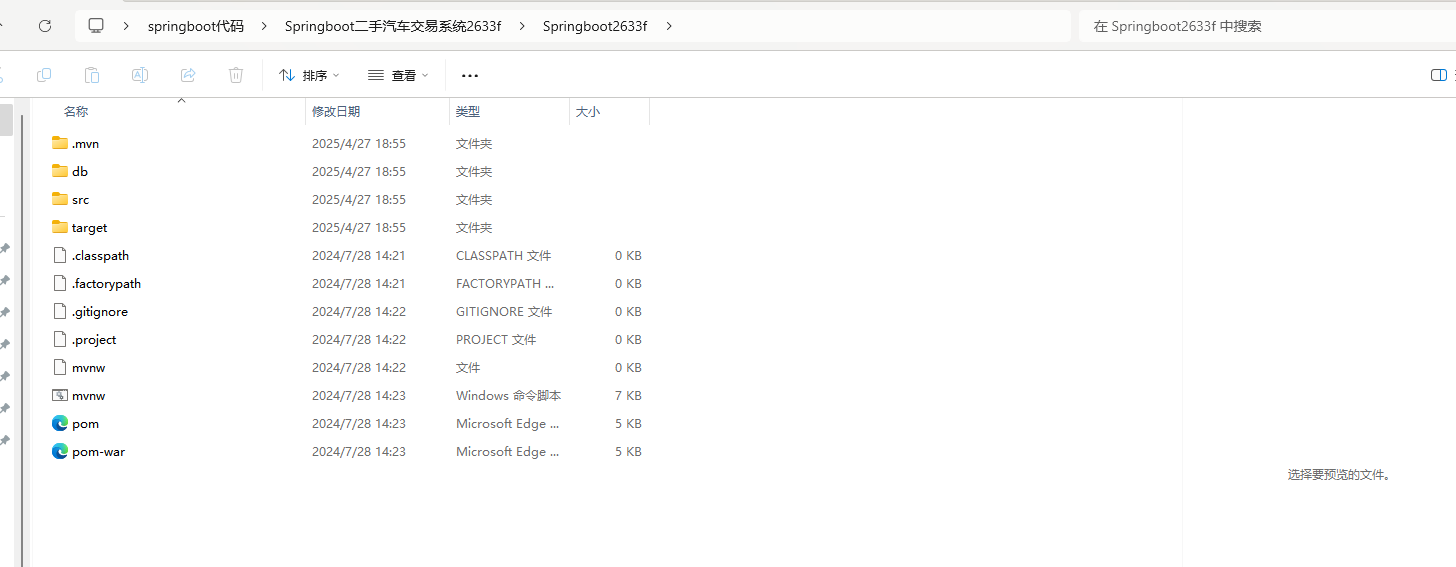
Task: Go to the Springboot二手汽车交易系统2633f breadcrumb
Action: [x=393, y=26]
